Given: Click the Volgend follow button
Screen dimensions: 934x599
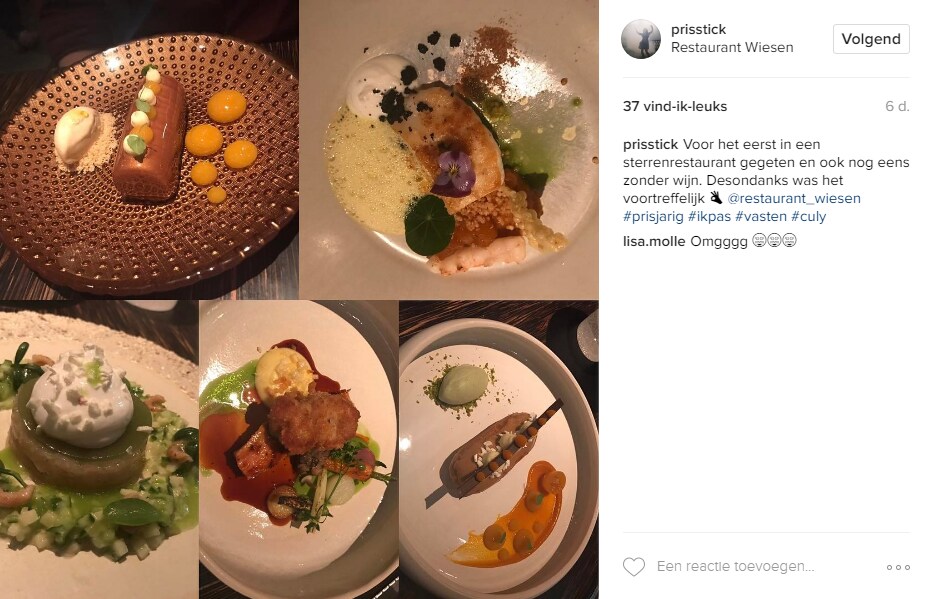Looking at the screenshot, I should pyautogui.click(x=871, y=39).
